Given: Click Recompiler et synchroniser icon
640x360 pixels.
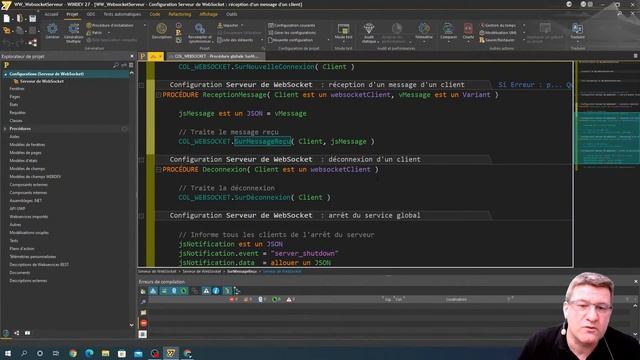Looking at the screenshot, I should point(200,29).
